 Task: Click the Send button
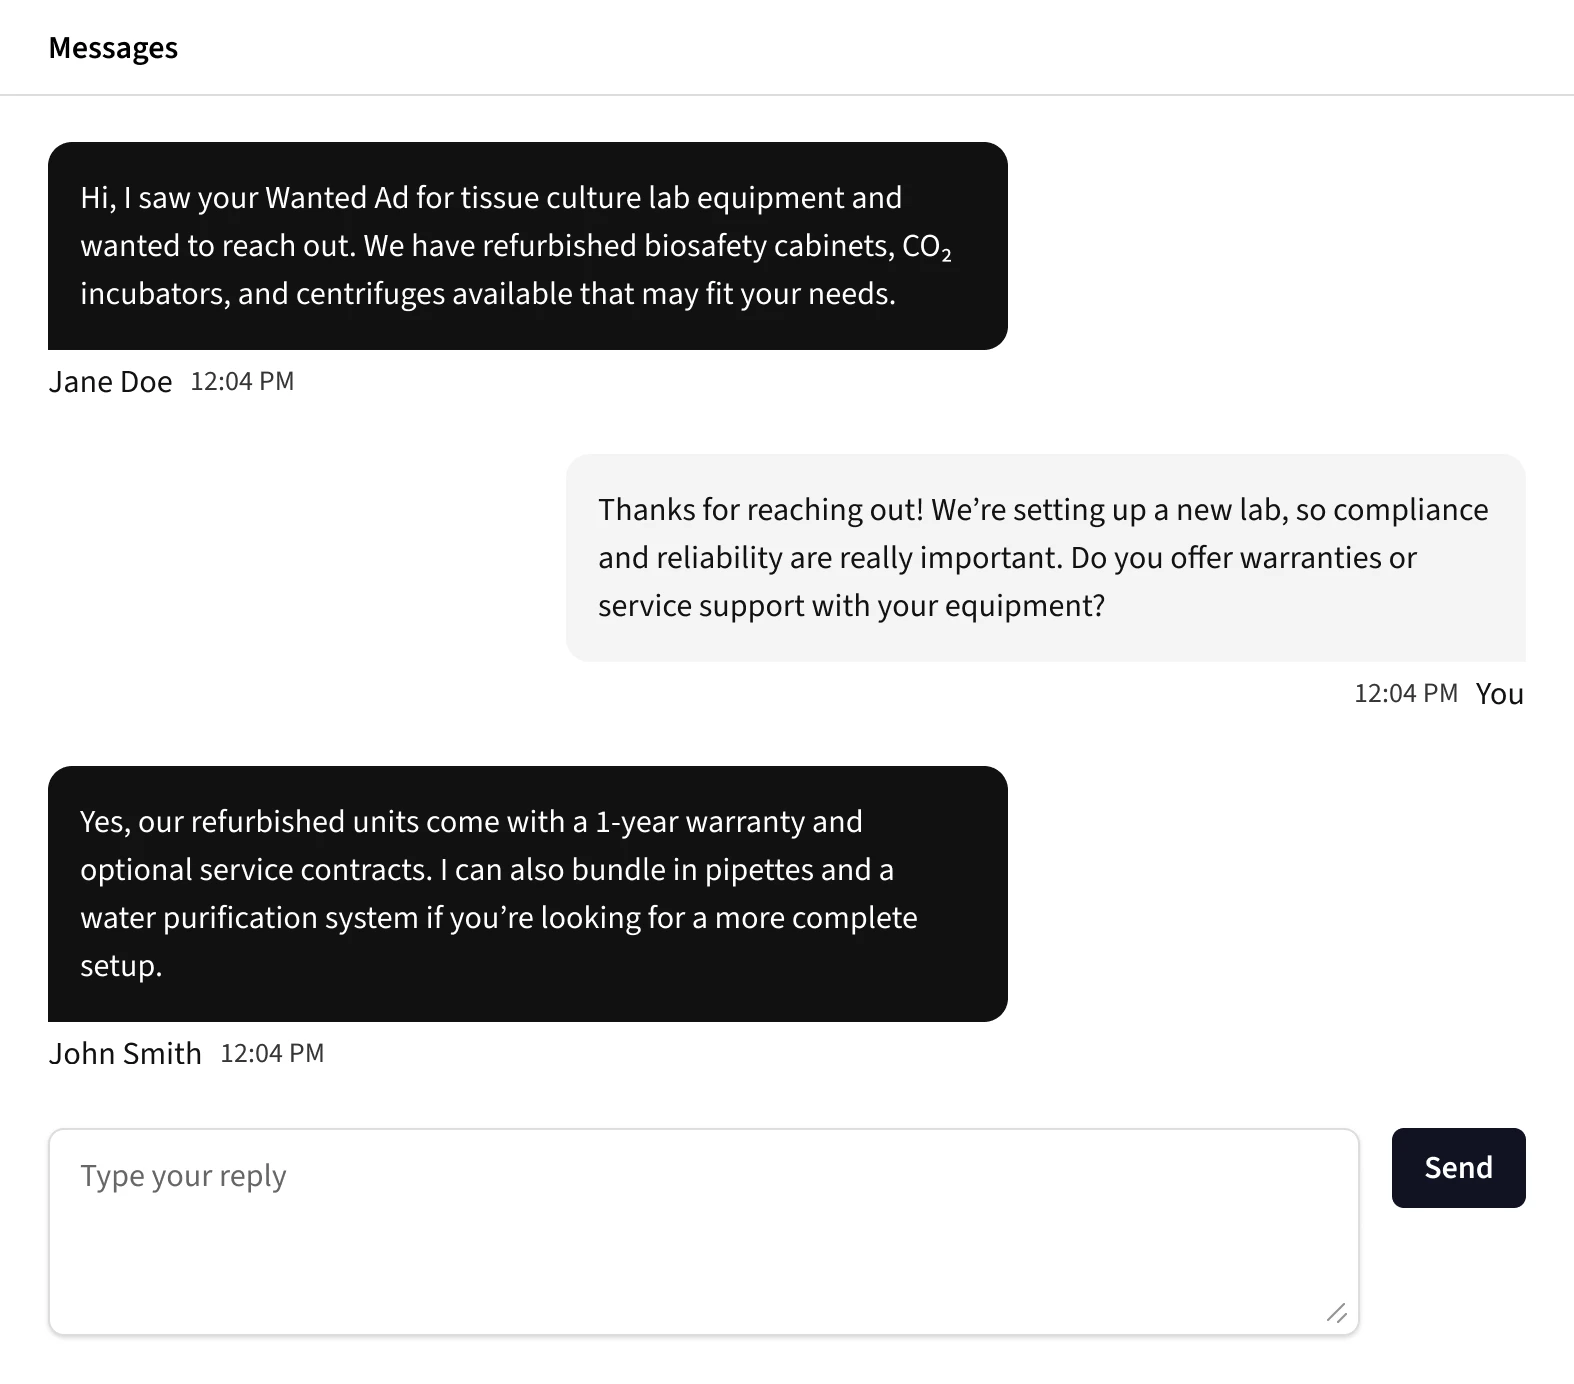[x=1457, y=1167]
